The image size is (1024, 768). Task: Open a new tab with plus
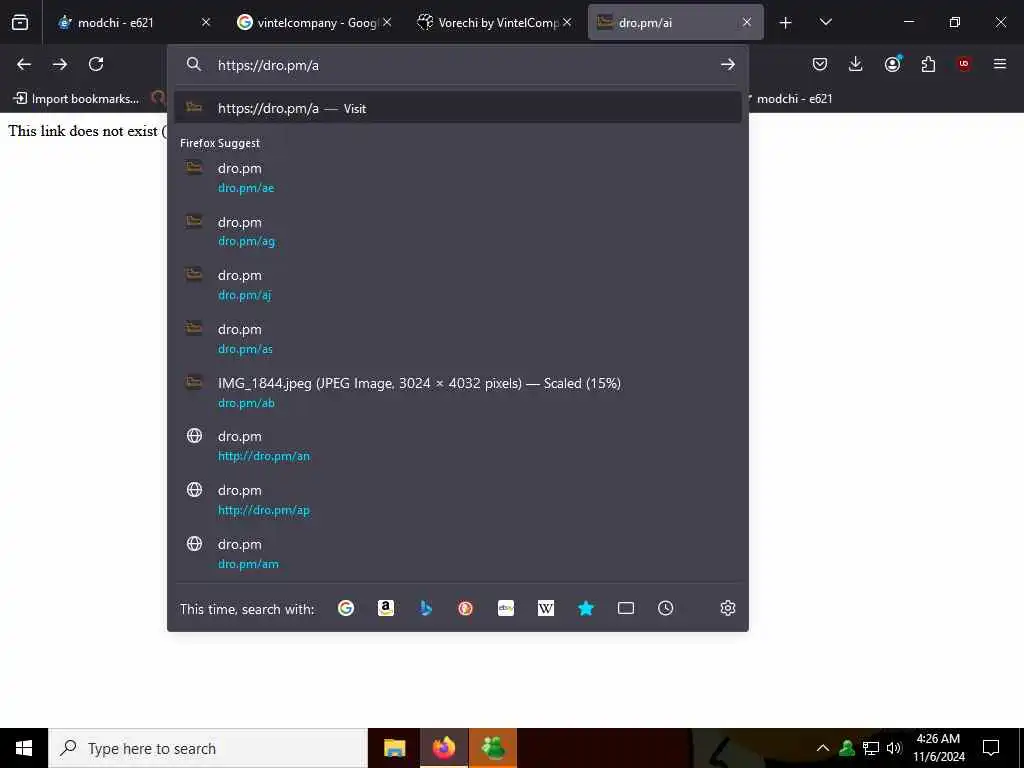(x=786, y=23)
